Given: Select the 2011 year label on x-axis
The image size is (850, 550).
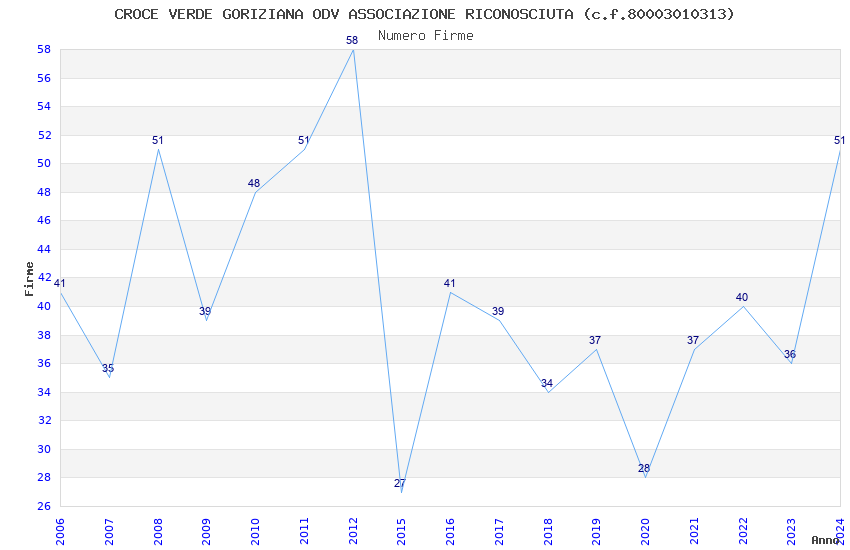Looking at the screenshot, I should click(304, 531).
